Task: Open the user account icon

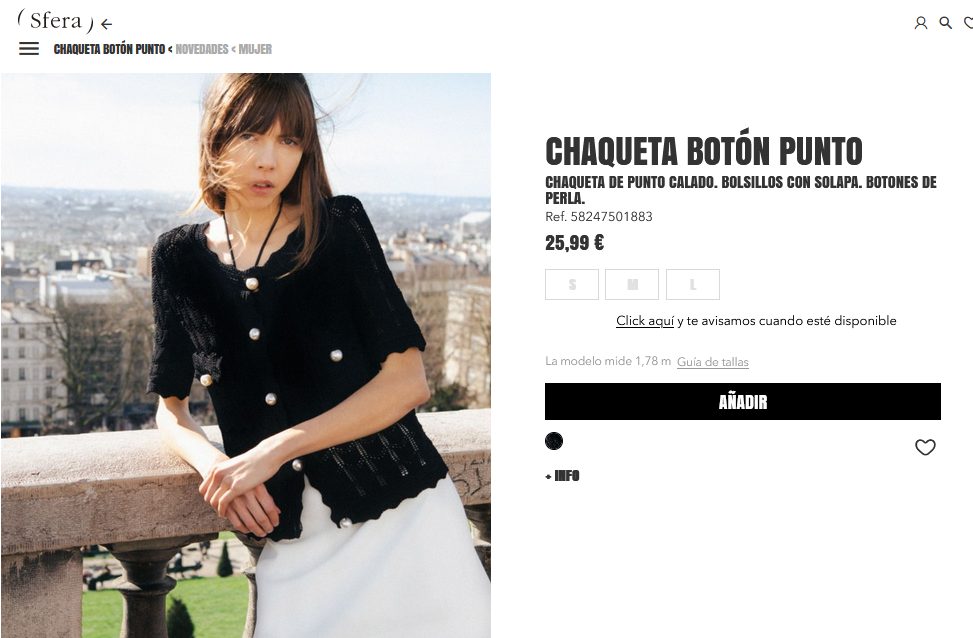Action: pyautogui.click(x=921, y=23)
